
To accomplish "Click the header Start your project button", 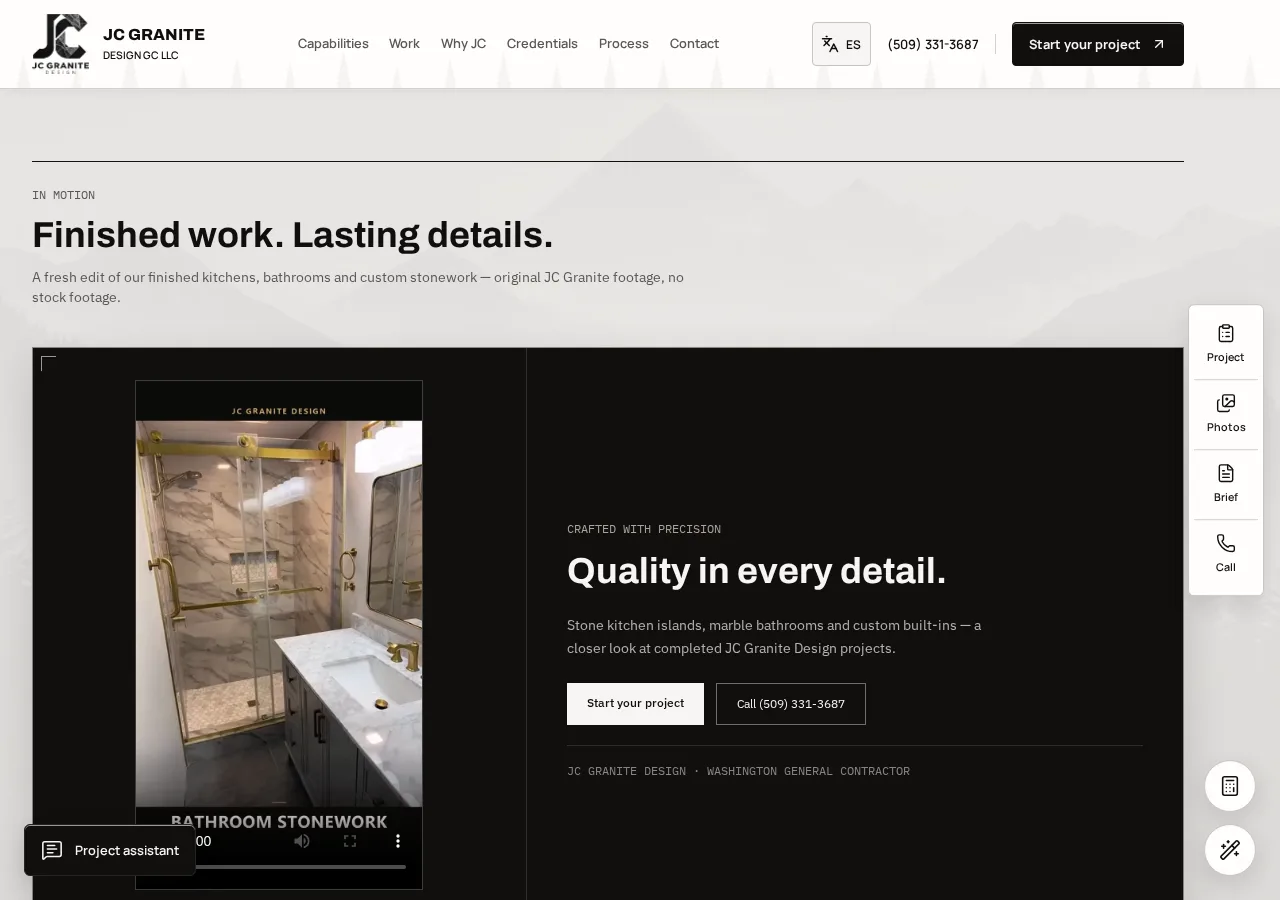I will pos(1098,44).
